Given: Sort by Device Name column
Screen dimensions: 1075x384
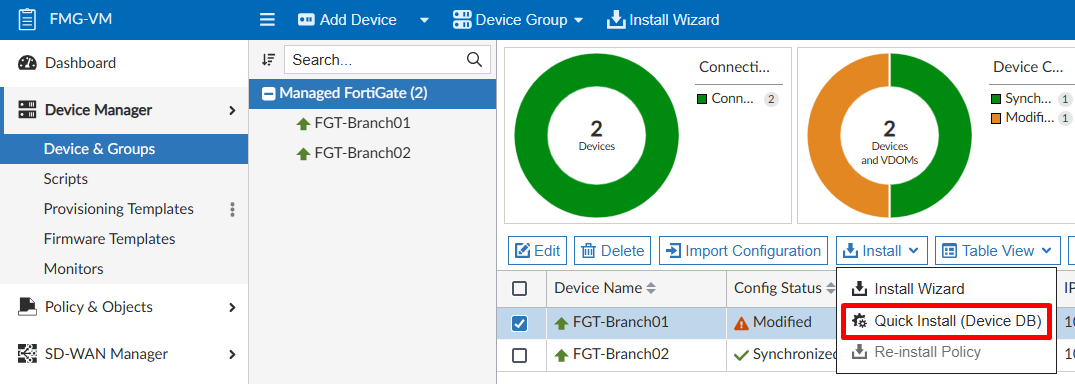Looking at the screenshot, I should [605, 289].
